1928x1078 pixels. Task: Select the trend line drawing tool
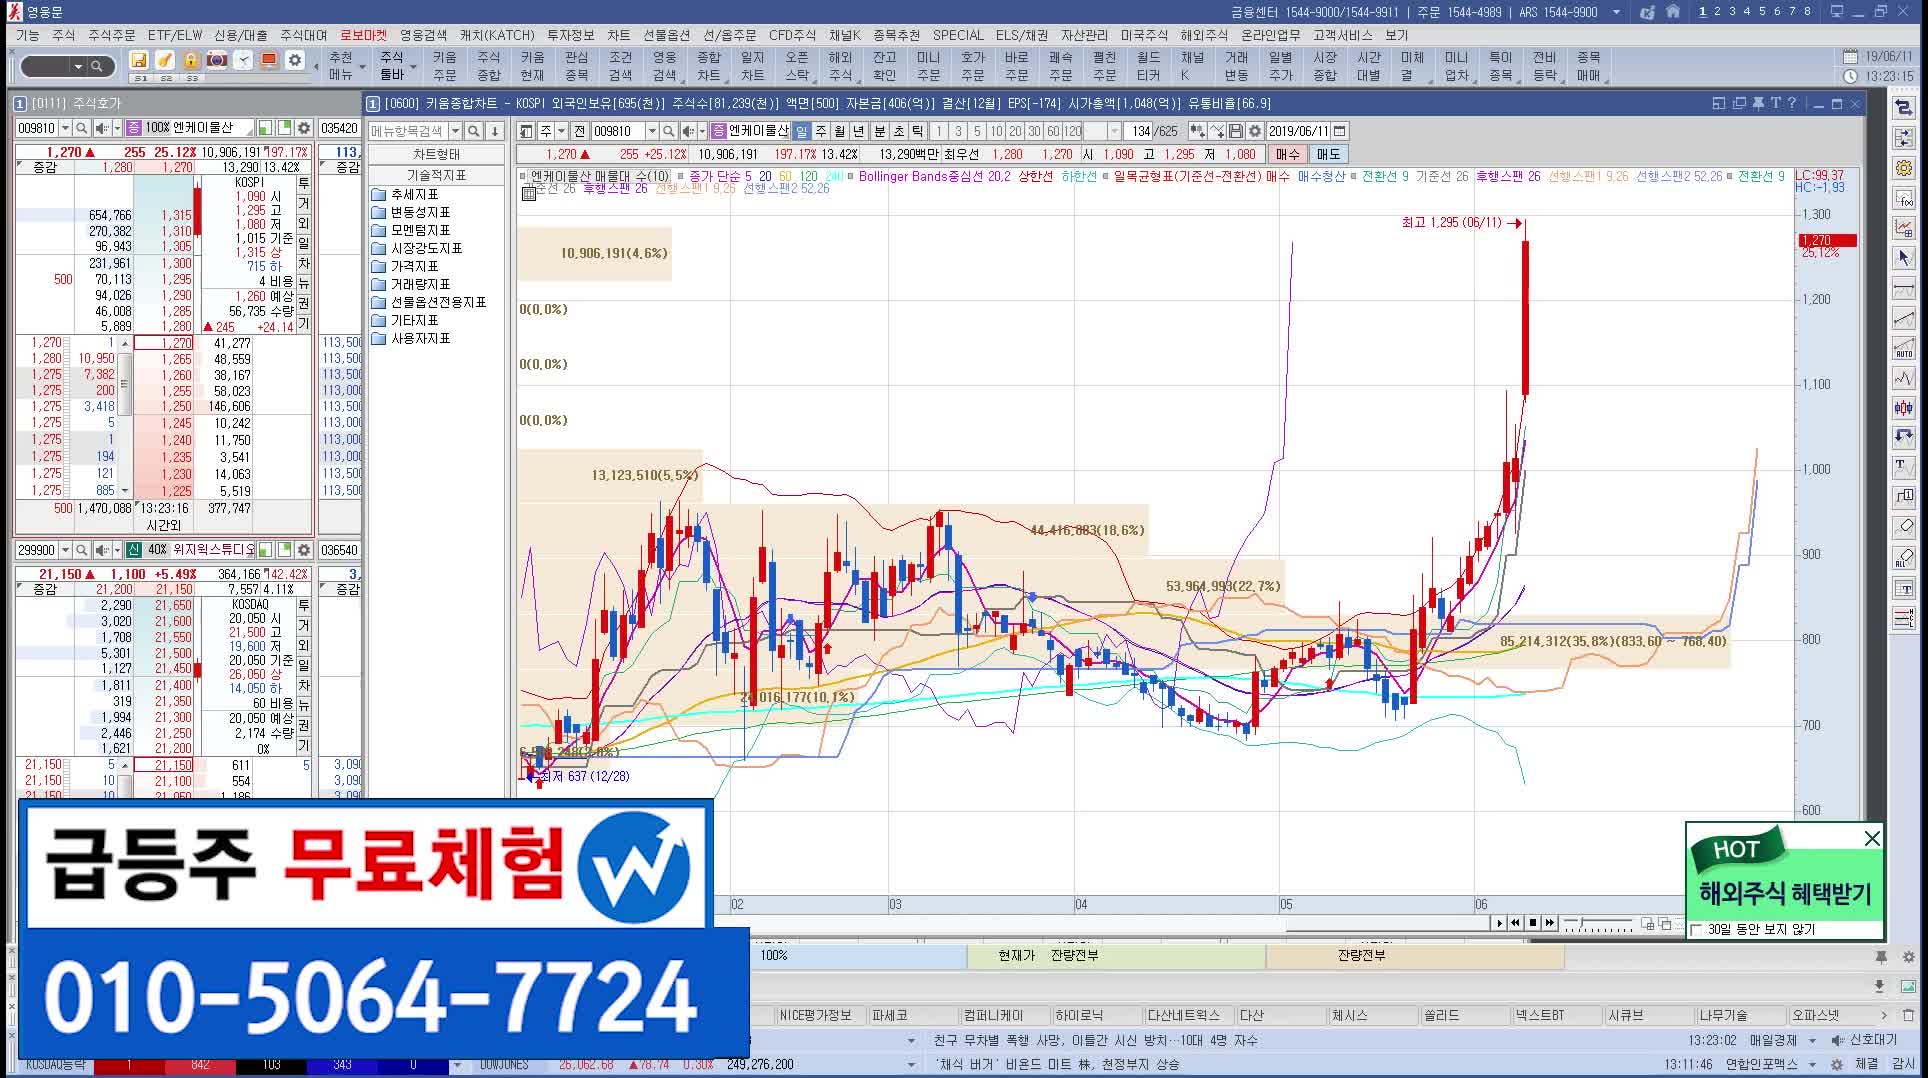[x=1904, y=319]
